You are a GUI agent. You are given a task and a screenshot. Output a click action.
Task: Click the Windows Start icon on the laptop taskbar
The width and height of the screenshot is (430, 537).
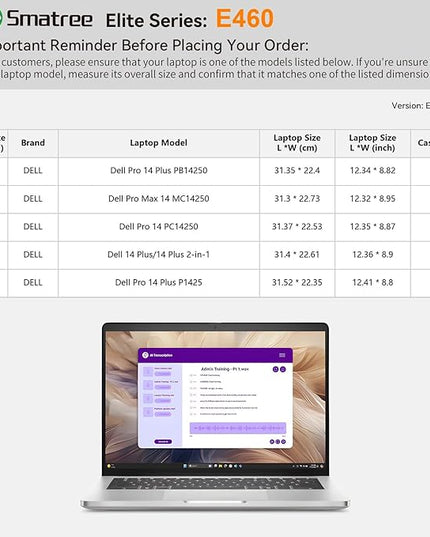tap(185, 466)
